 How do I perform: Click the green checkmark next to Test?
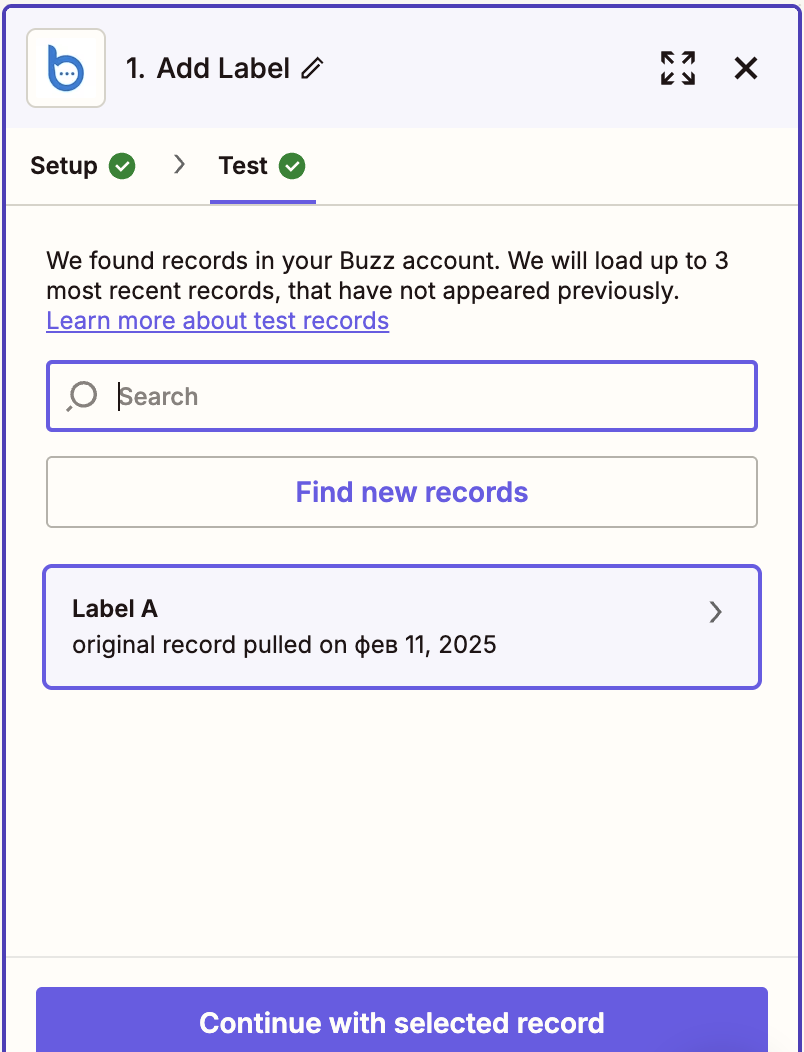(292, 166)
